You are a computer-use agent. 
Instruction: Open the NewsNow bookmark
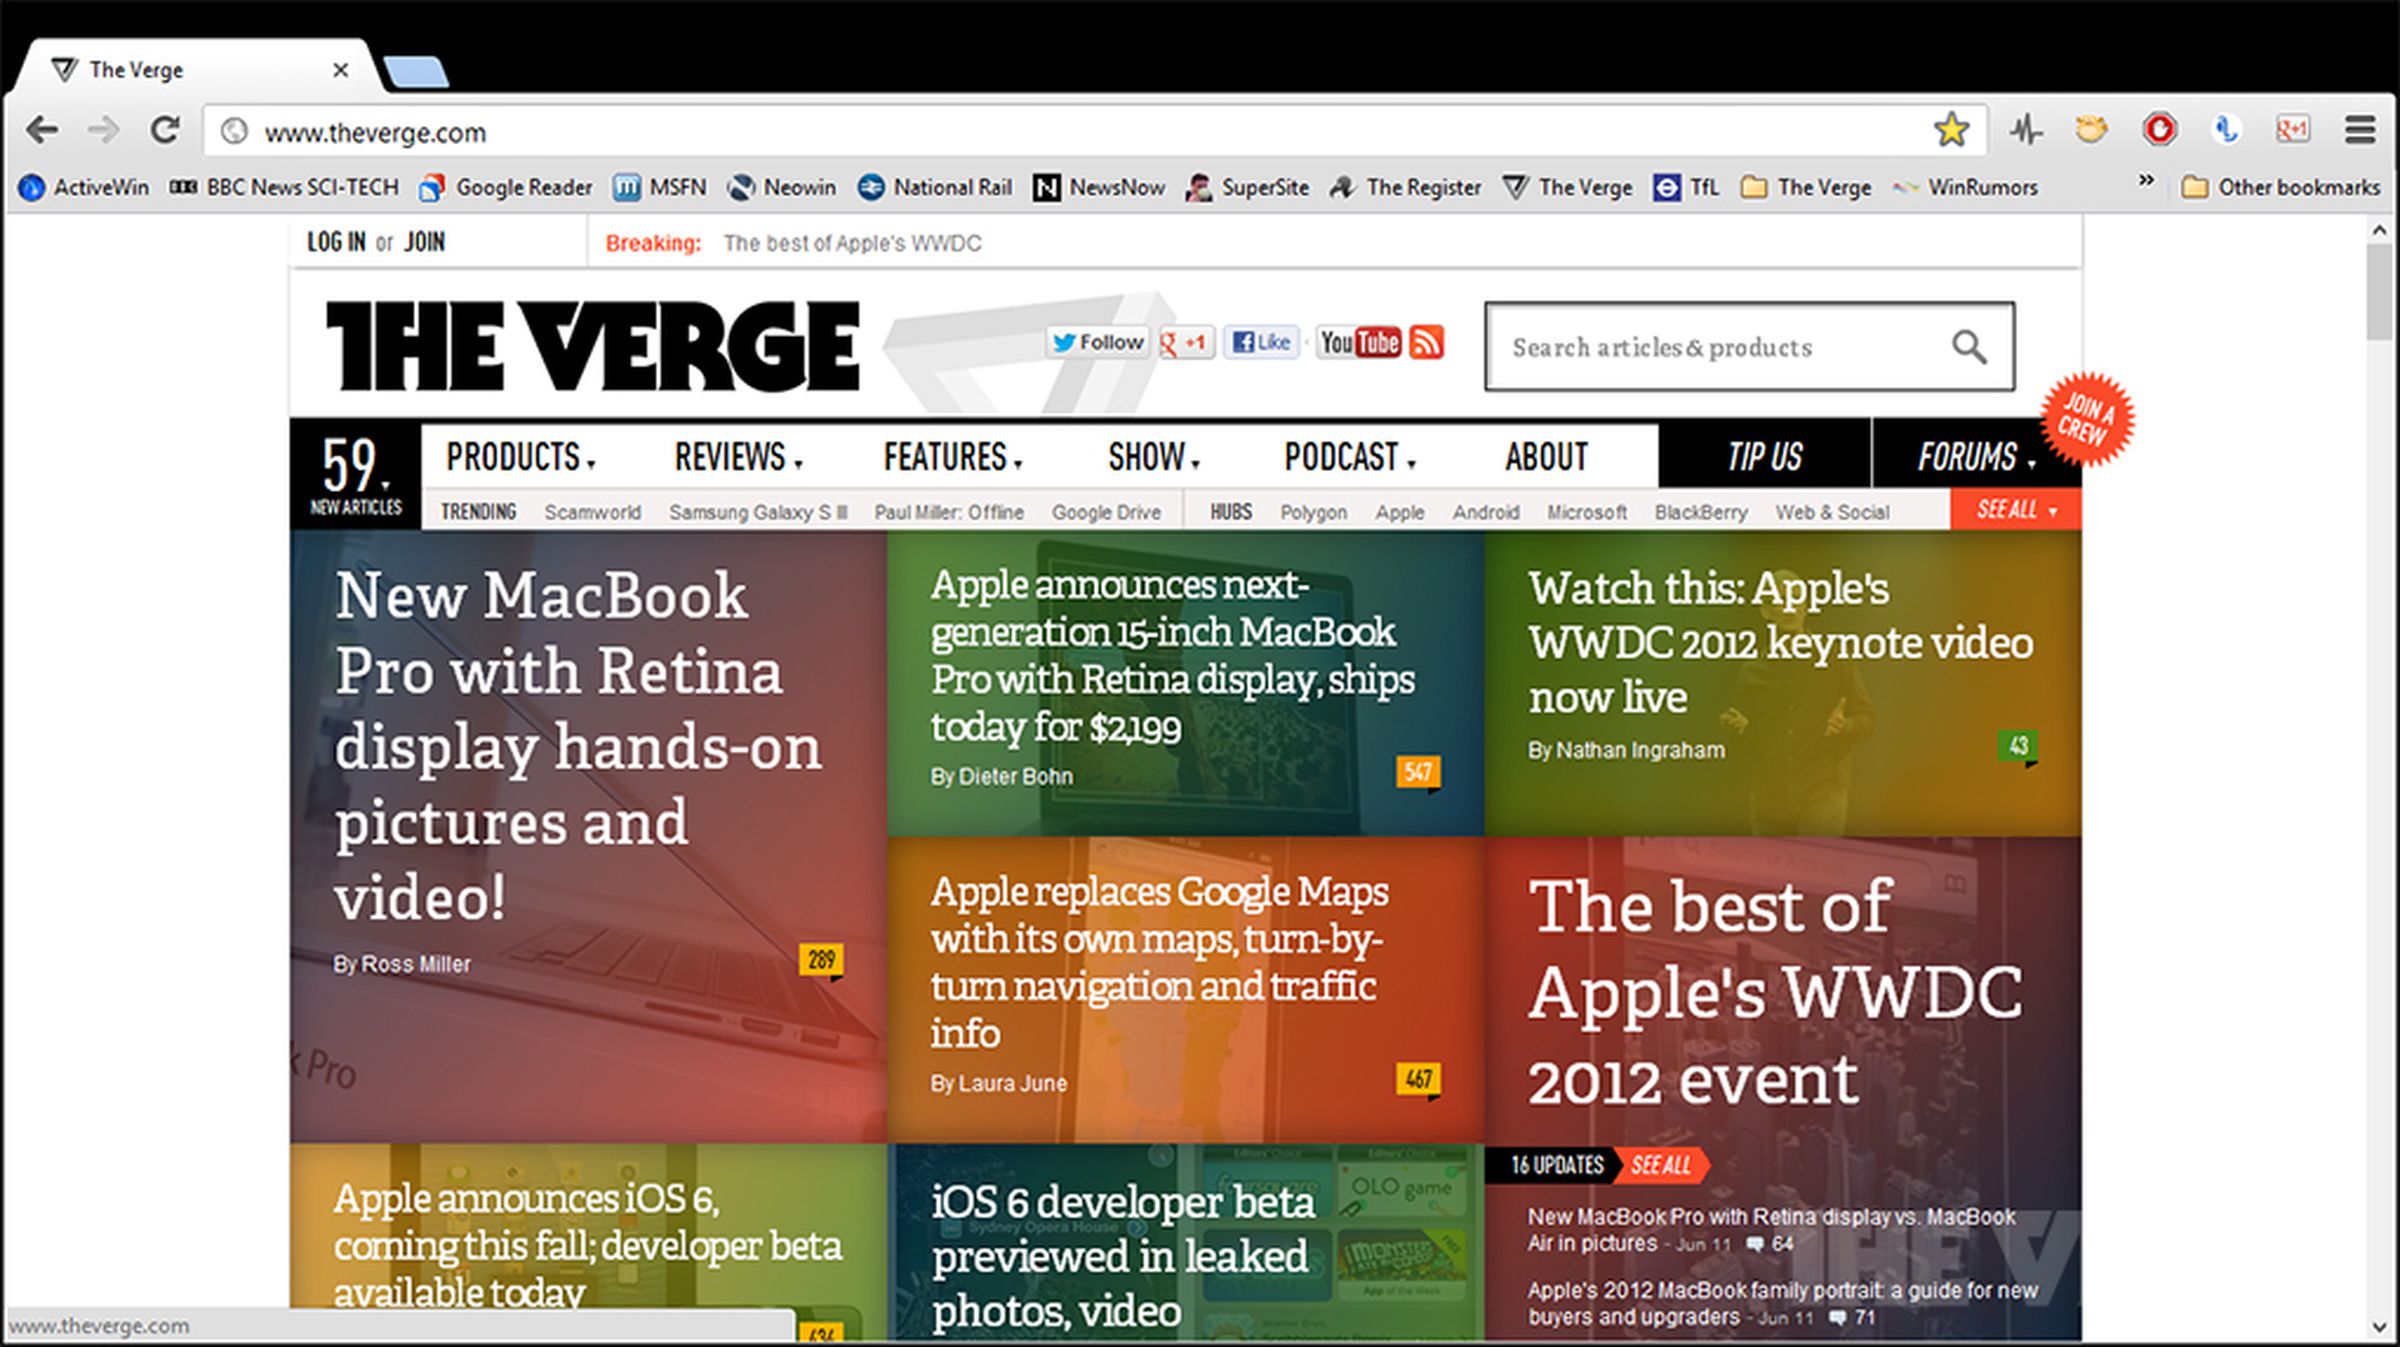click(x=1099, y=187)
